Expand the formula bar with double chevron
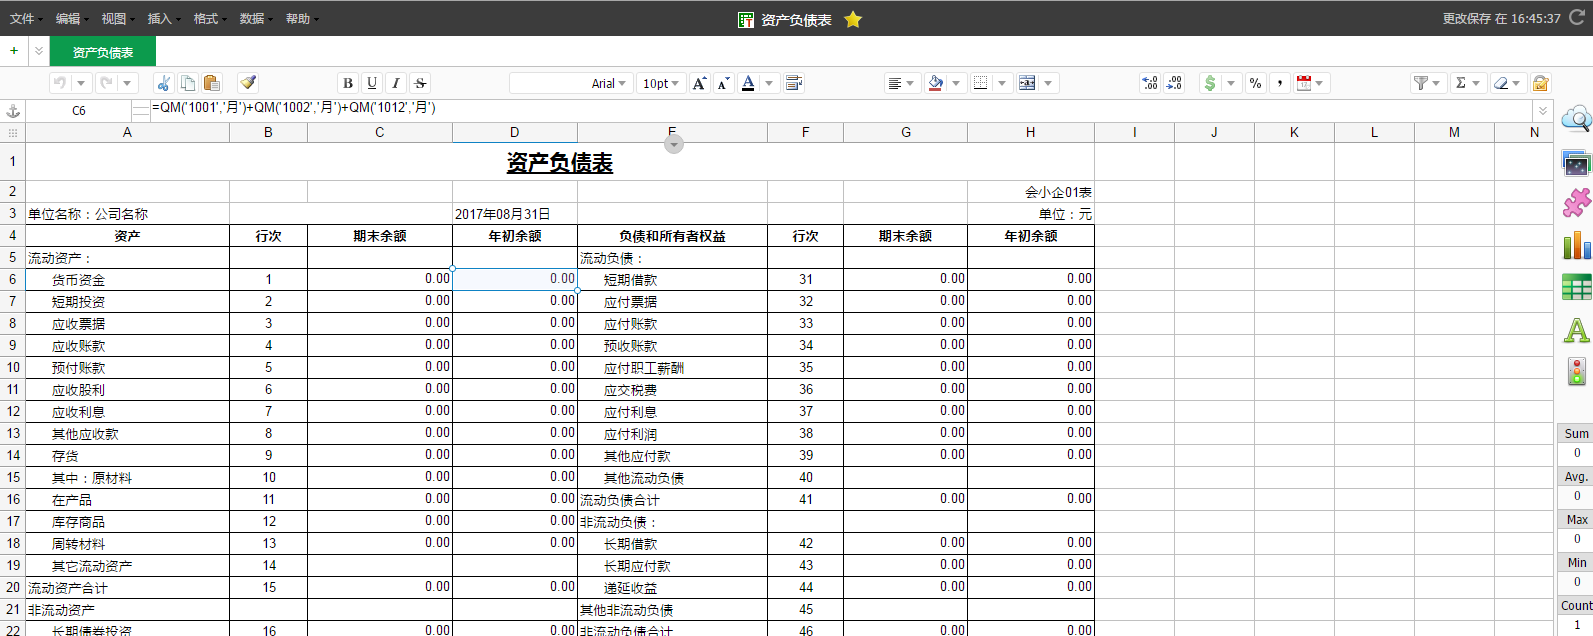Screen dimensions: 1593x636 tap(1543, 110)
